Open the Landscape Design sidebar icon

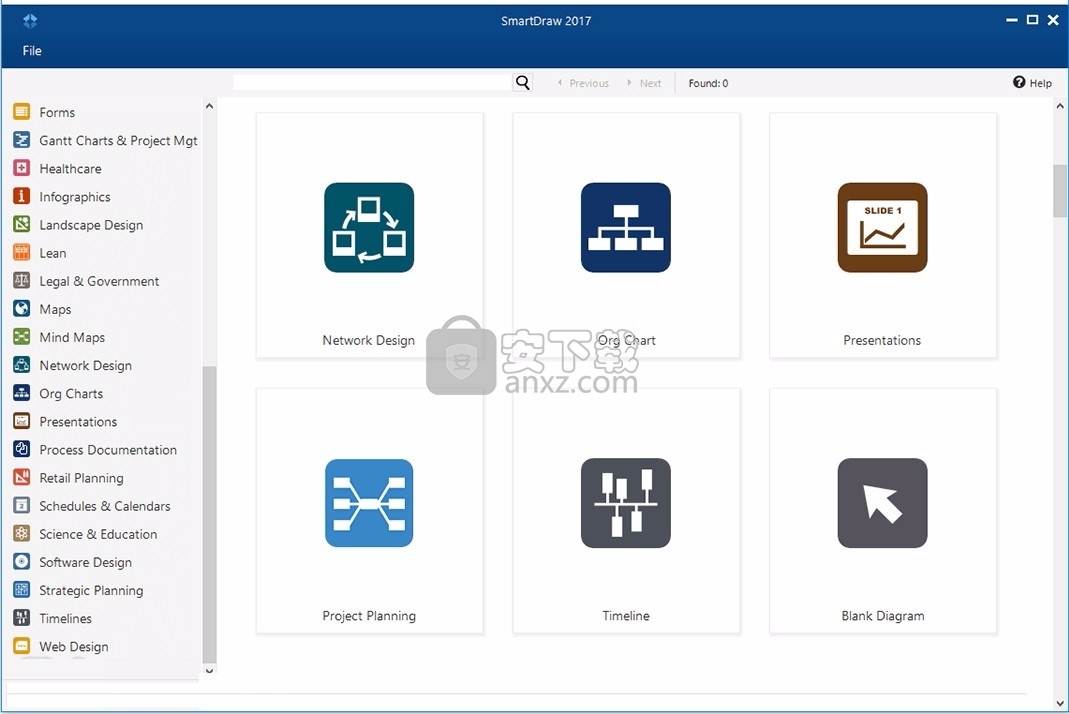tap(22, 224)
